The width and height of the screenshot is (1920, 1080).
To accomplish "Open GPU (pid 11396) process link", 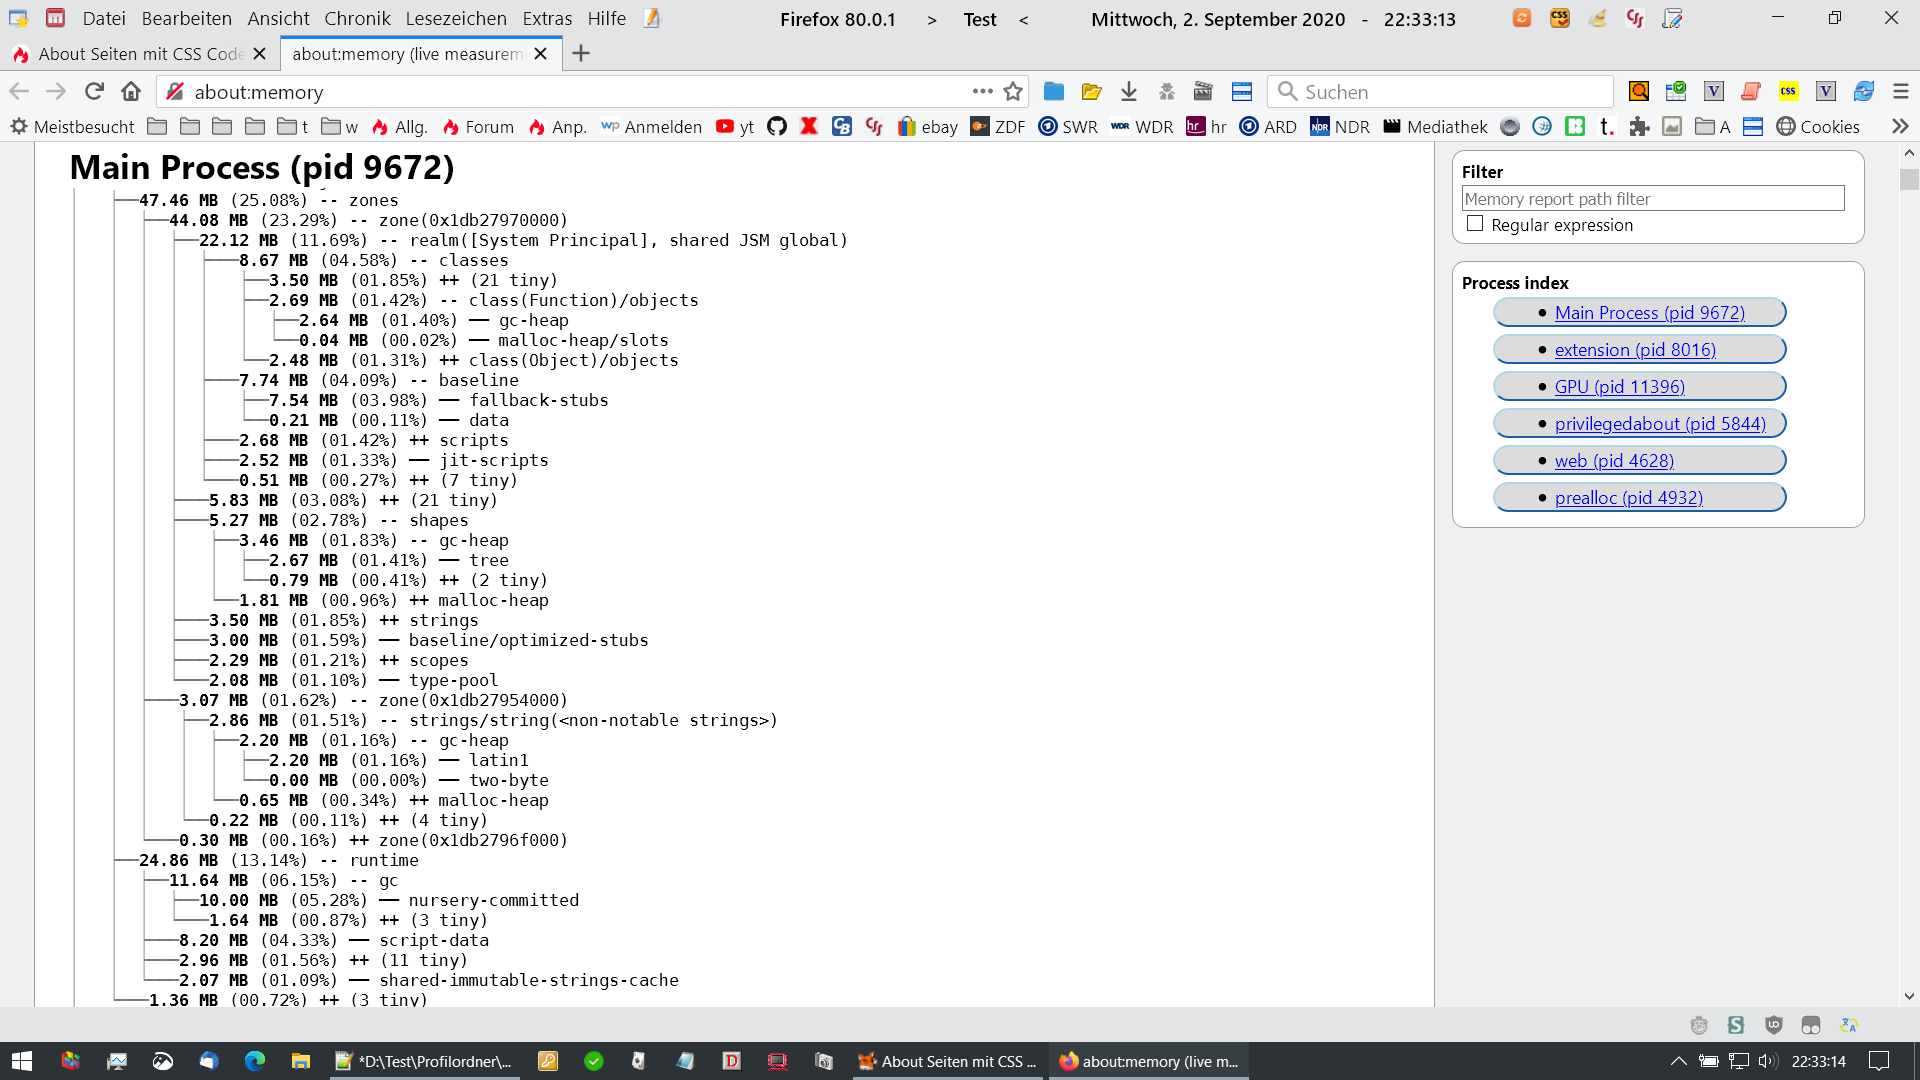I will click(1619, 387).
